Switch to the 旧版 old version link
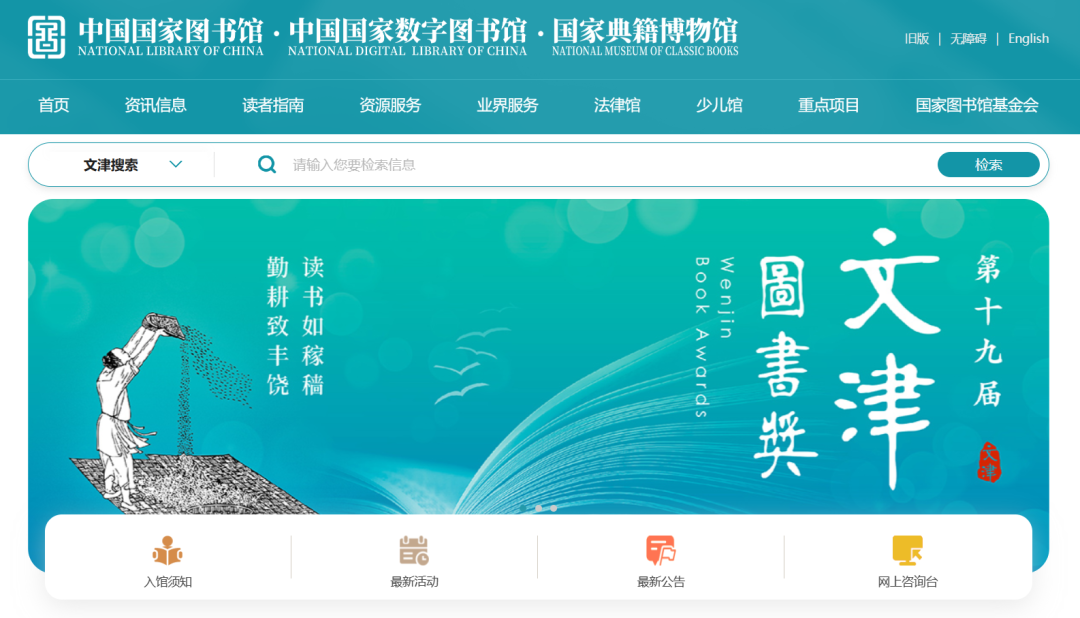The height and width of the screenshot is (618, 1080). click(917, 39)
